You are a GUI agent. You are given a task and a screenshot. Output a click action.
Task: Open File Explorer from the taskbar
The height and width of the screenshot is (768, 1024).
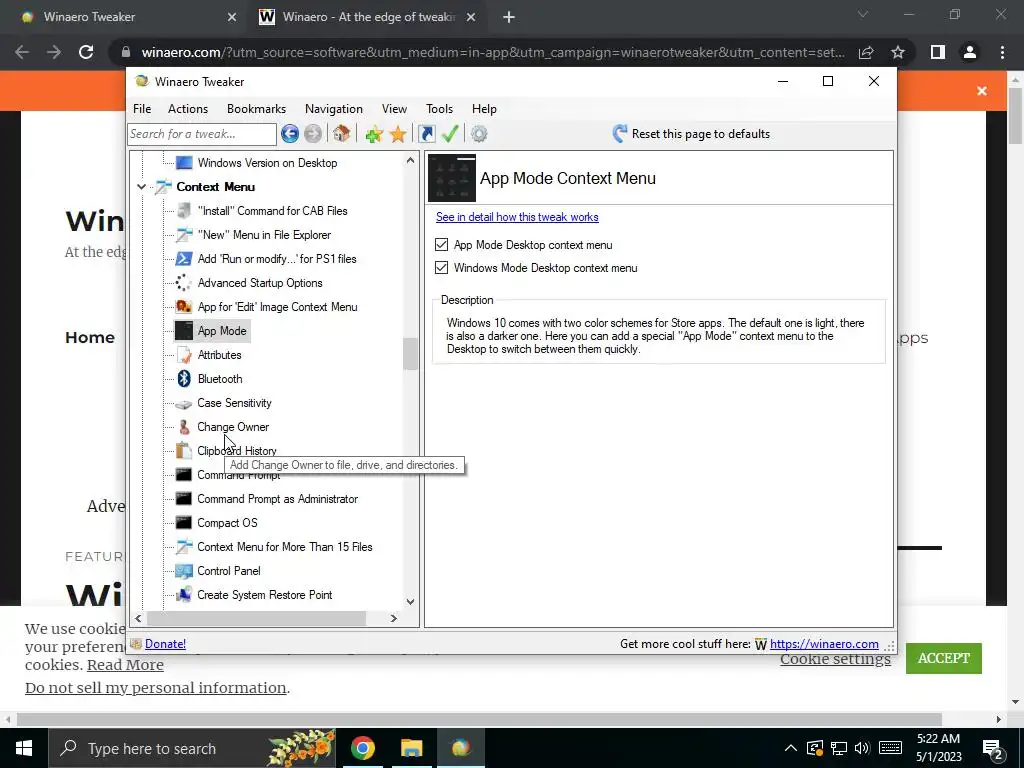pyautogui.click(x=411, y=748)
